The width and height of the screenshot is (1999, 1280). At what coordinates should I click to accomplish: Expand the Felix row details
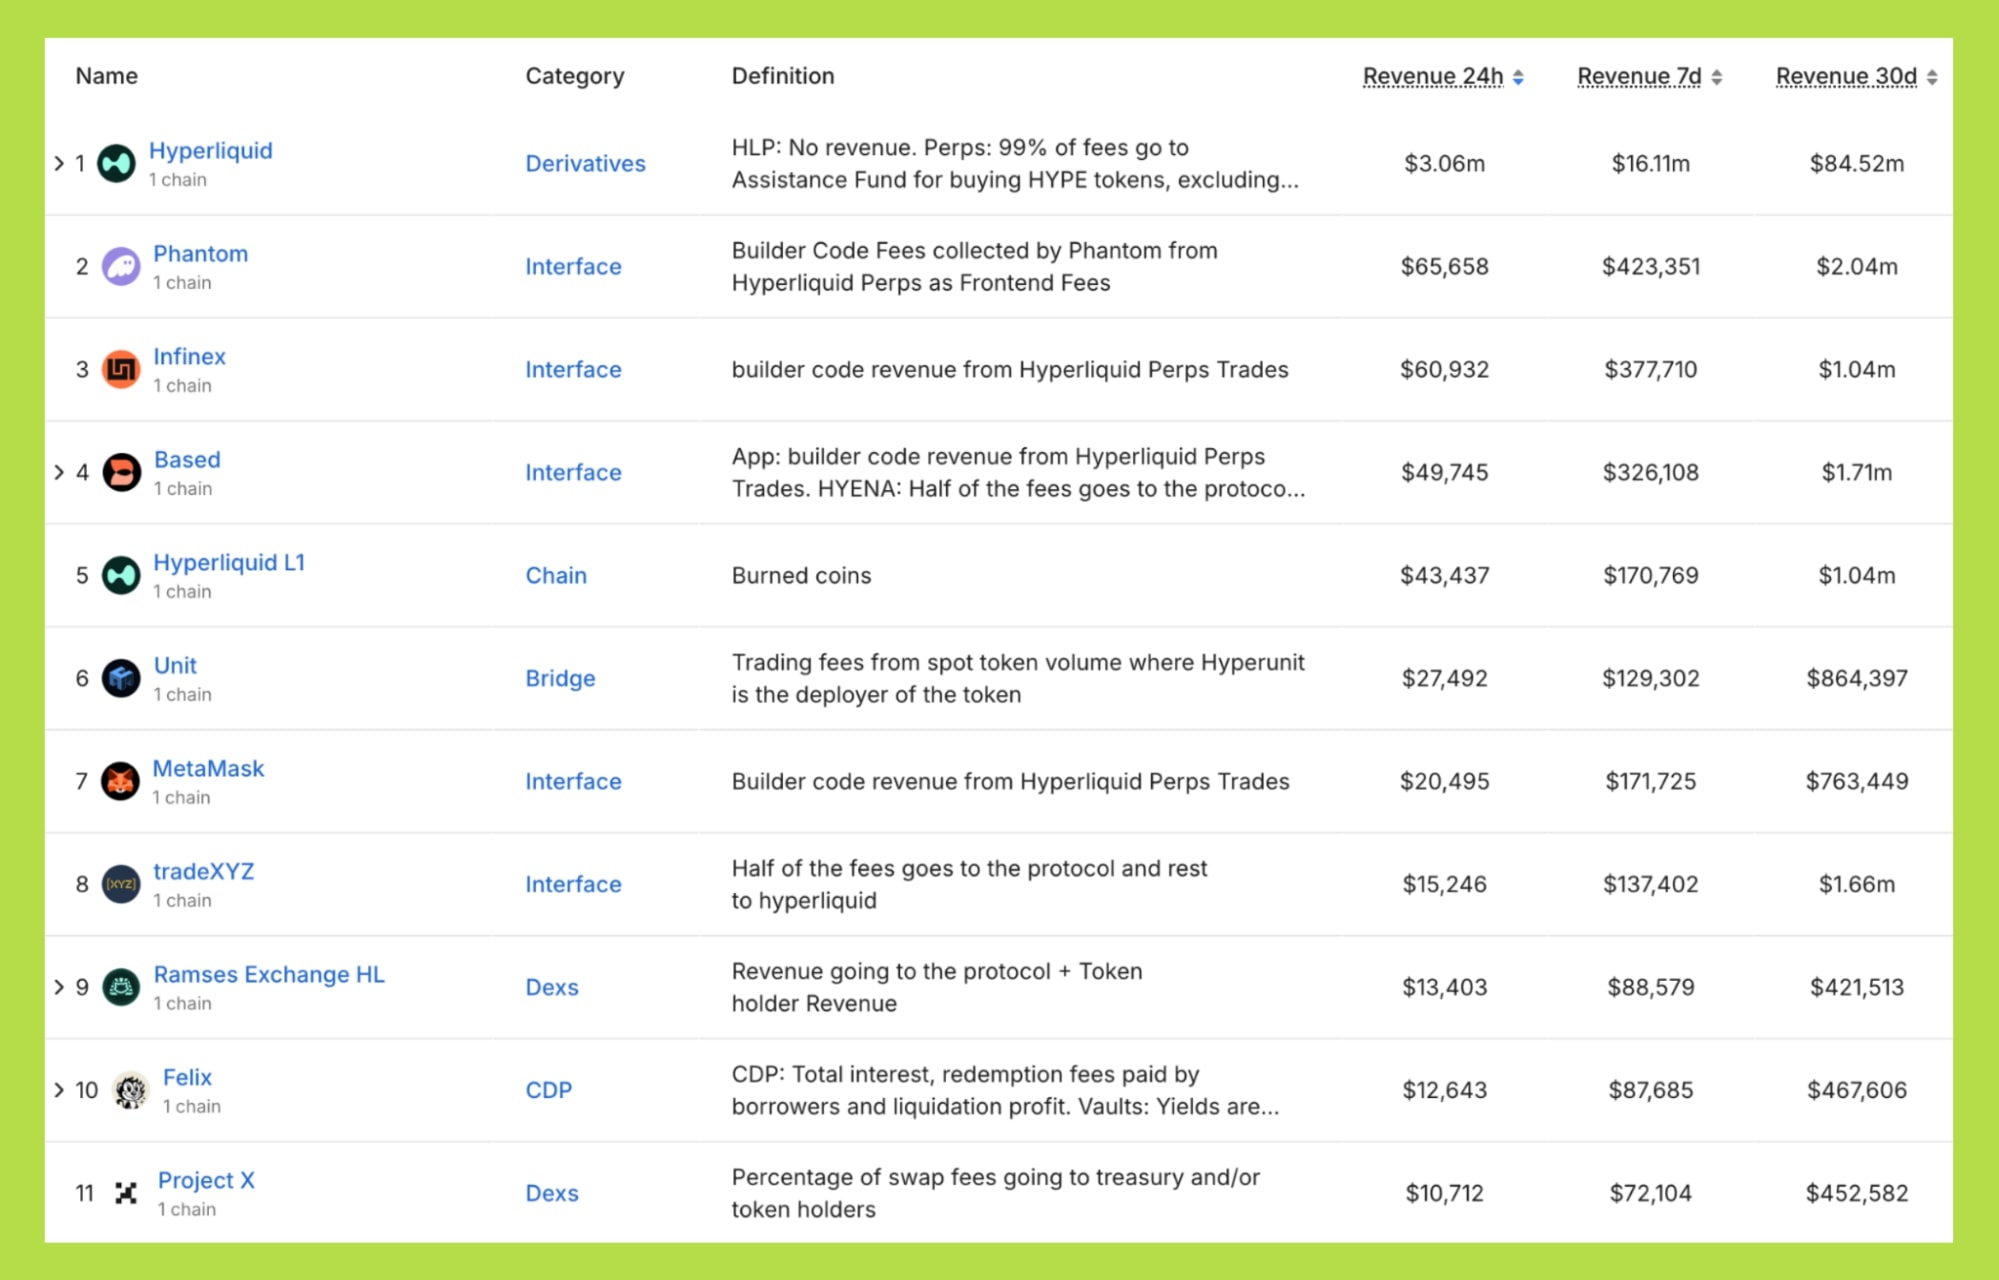[59, 1090]
